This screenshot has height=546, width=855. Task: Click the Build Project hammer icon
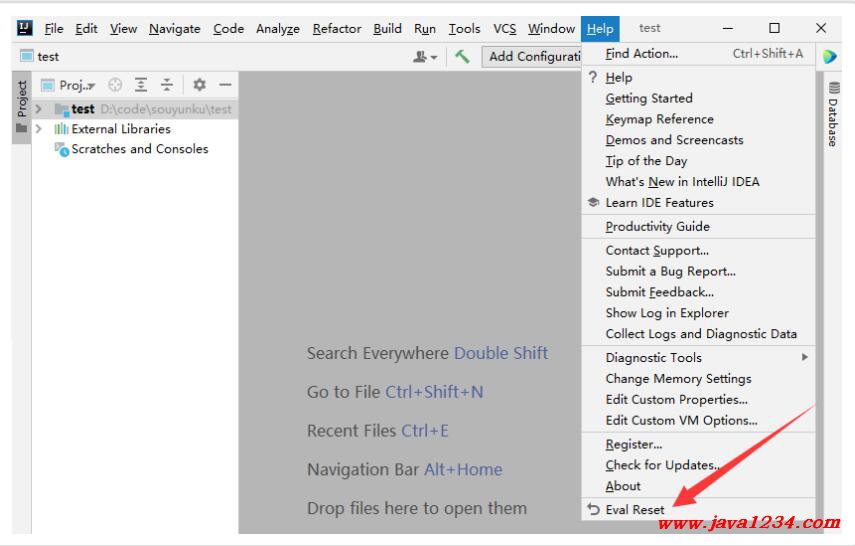[x=462, y=57]
